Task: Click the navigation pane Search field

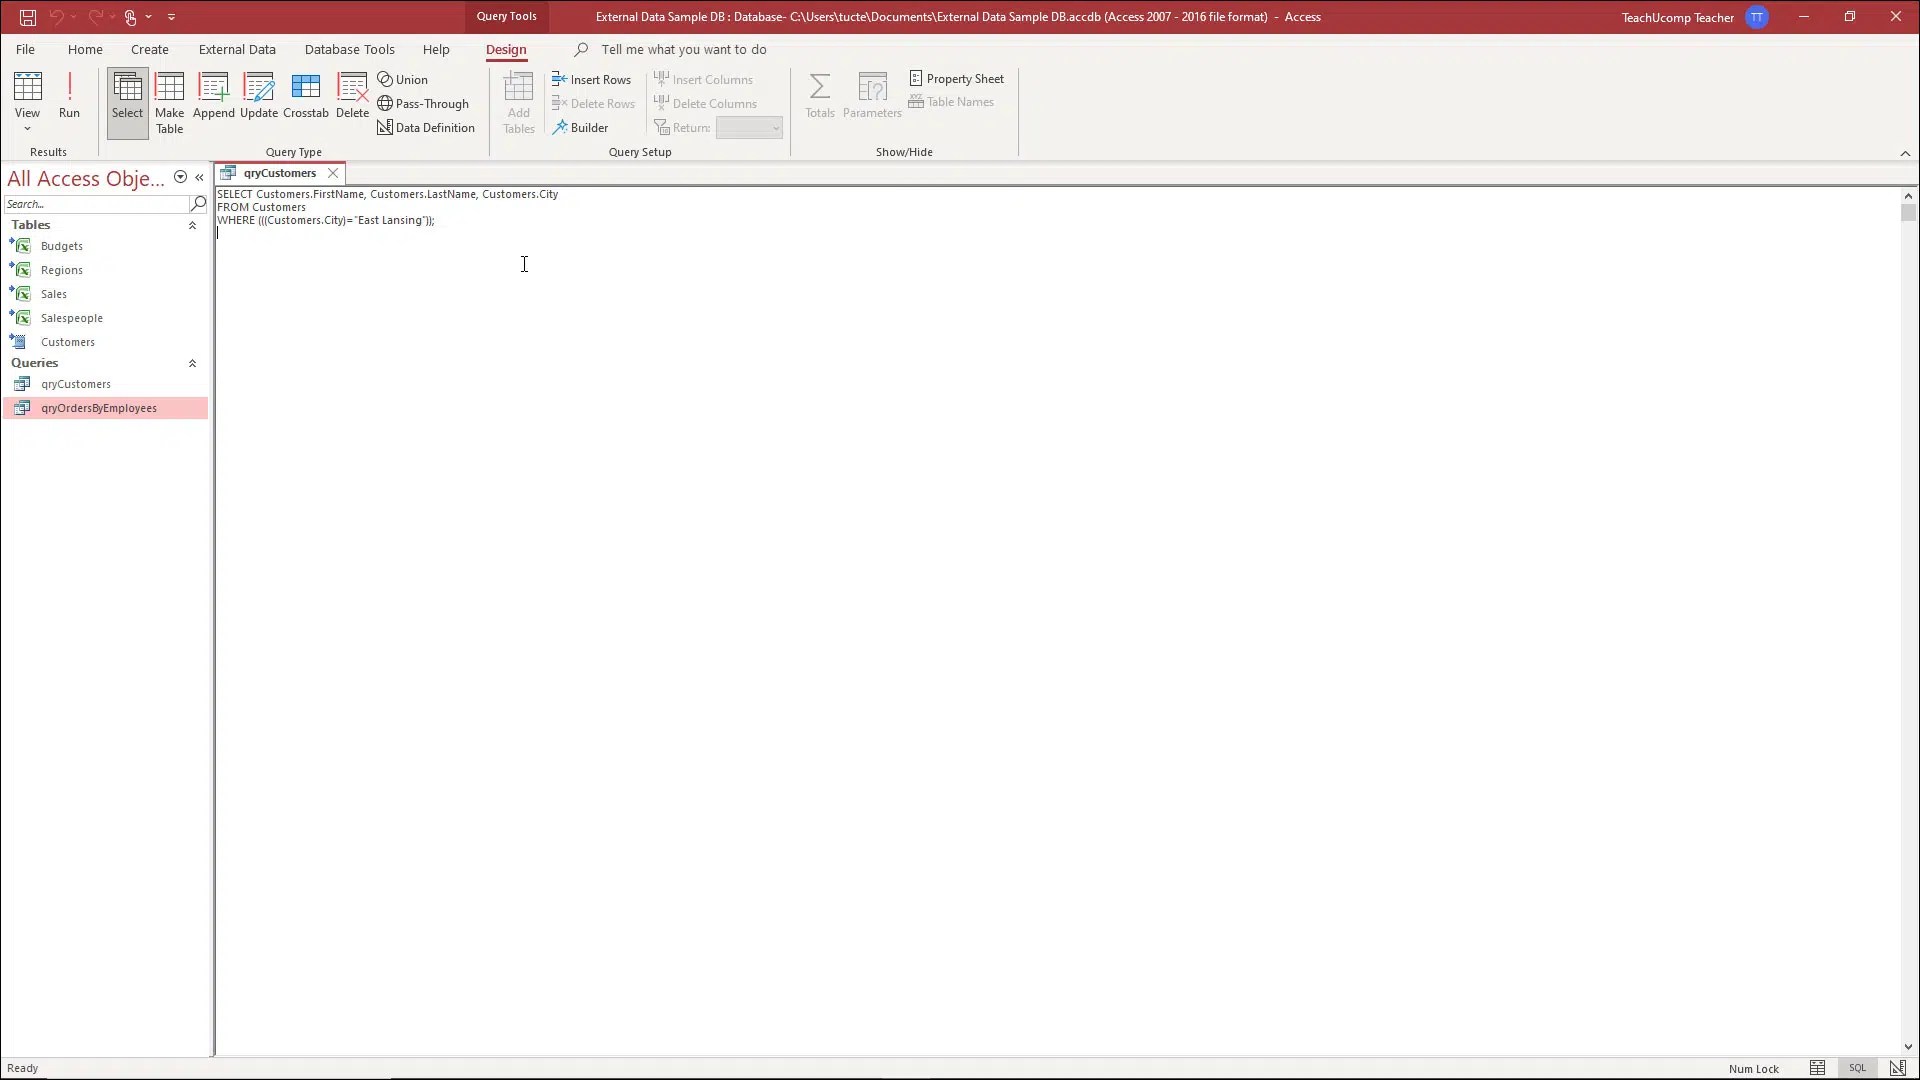Action: [95, 204]
